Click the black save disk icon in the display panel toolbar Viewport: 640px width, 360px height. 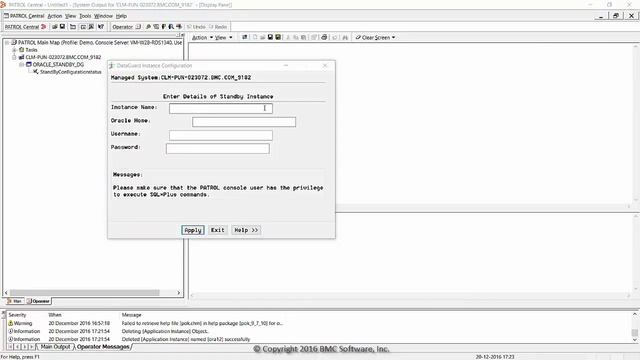click(270, 38)
